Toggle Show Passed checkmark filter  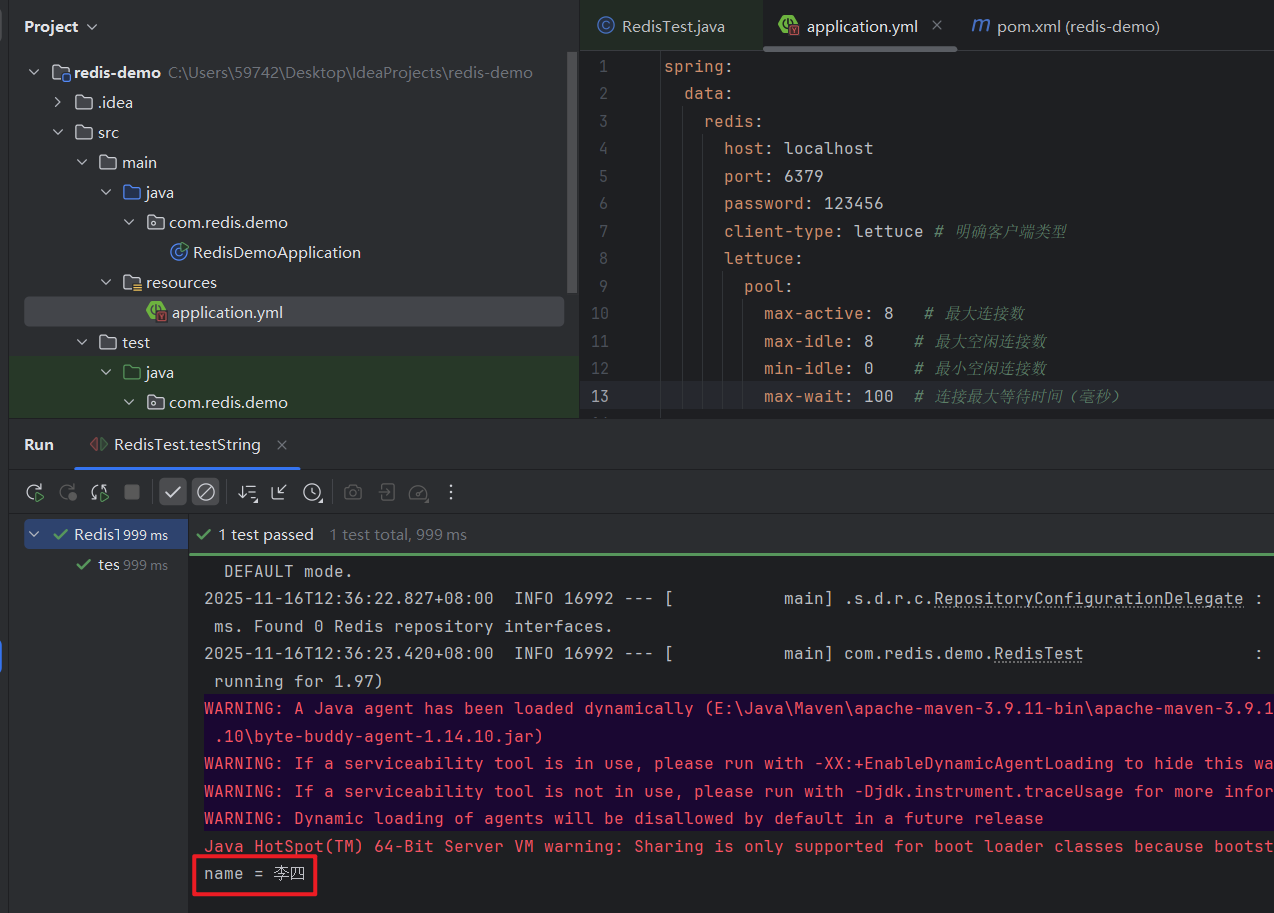(x=174, y=492)
